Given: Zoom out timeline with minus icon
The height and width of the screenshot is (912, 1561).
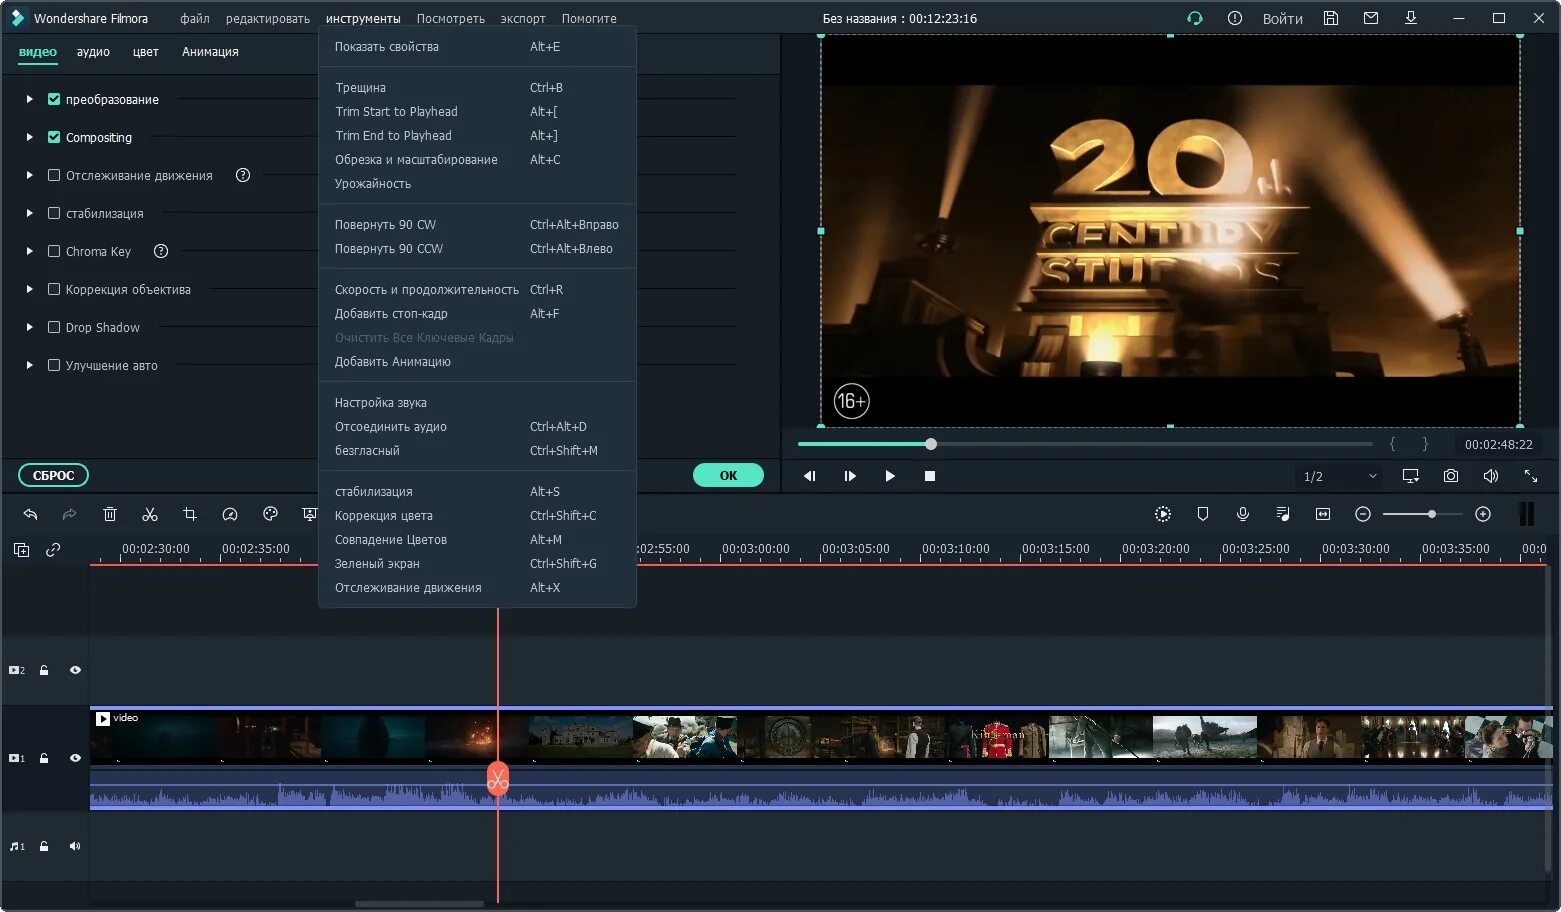Looking at the screenshot, I should tap(1362, 514).
